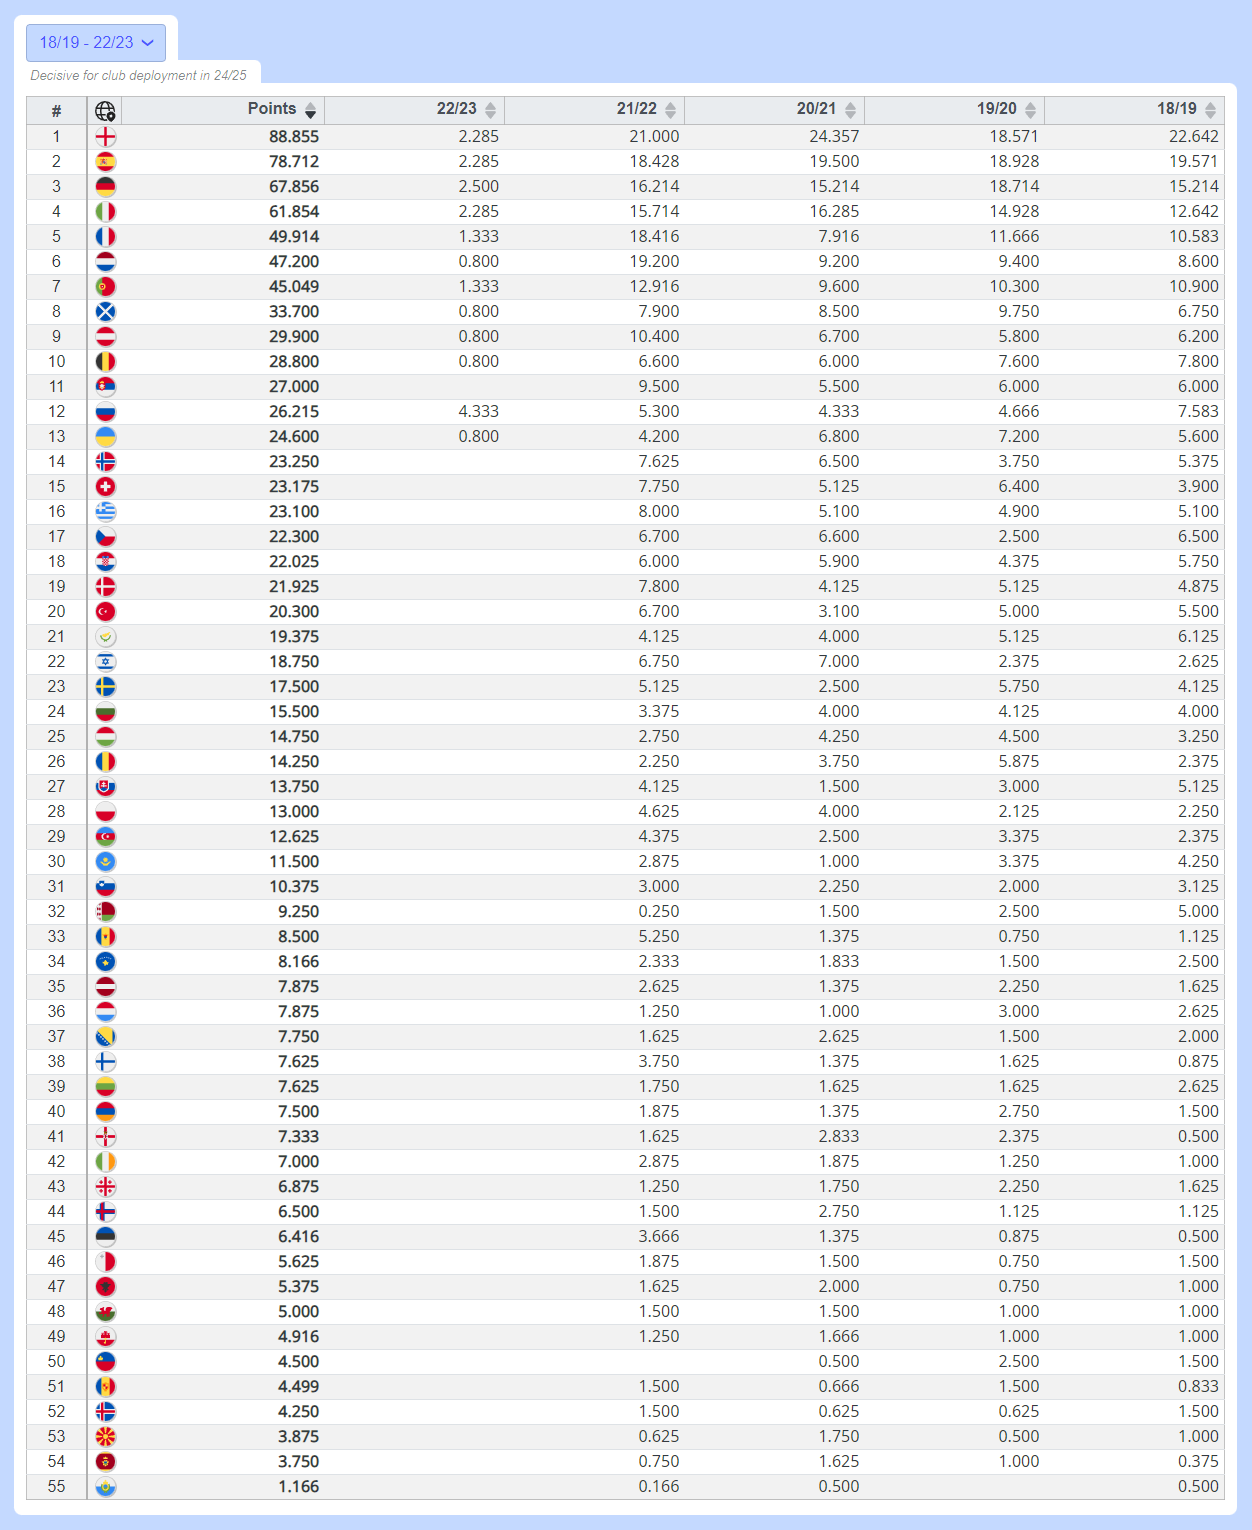Image resolution: width=1252 pixels, height=1530 pixels.
Task: Select the Norway flag in row 14
Action: click(105, 462)
